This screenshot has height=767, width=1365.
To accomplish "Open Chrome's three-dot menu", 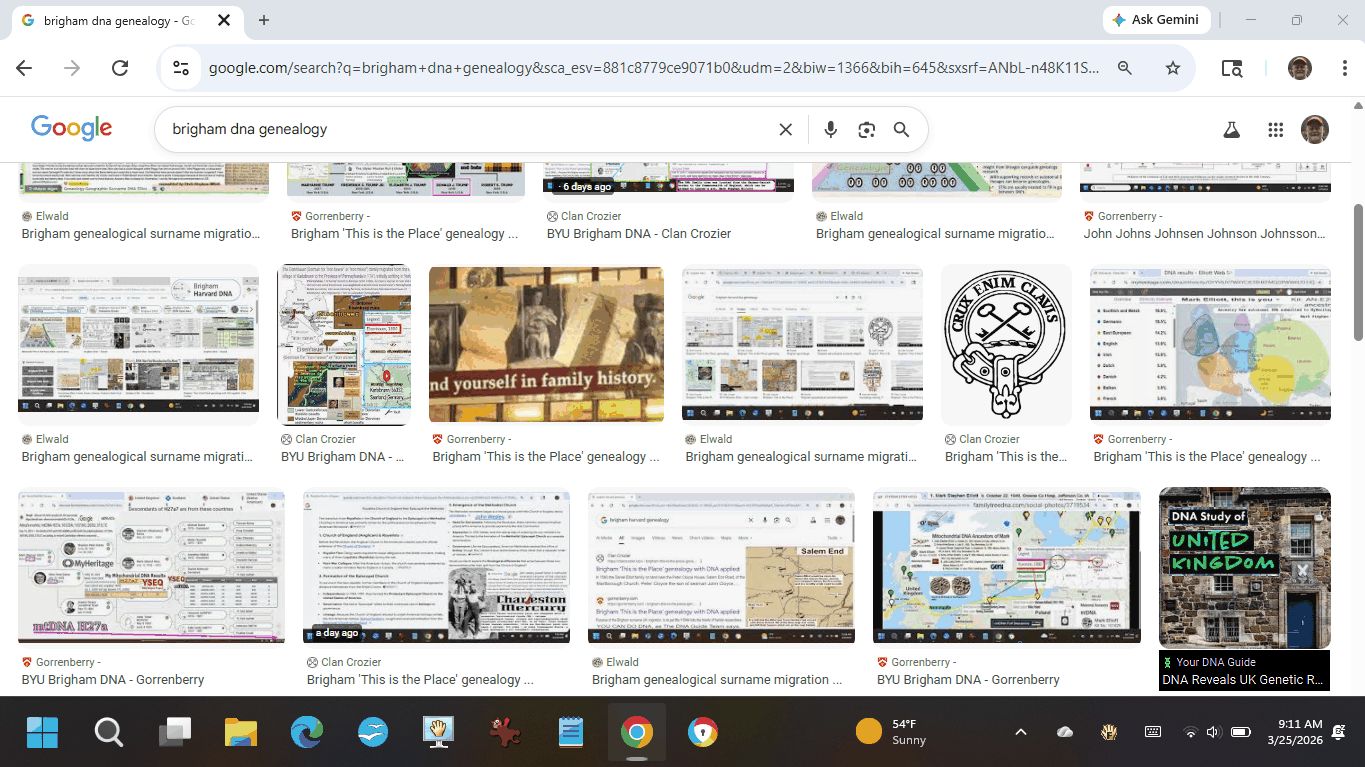I will click(x=1345, y=68).
